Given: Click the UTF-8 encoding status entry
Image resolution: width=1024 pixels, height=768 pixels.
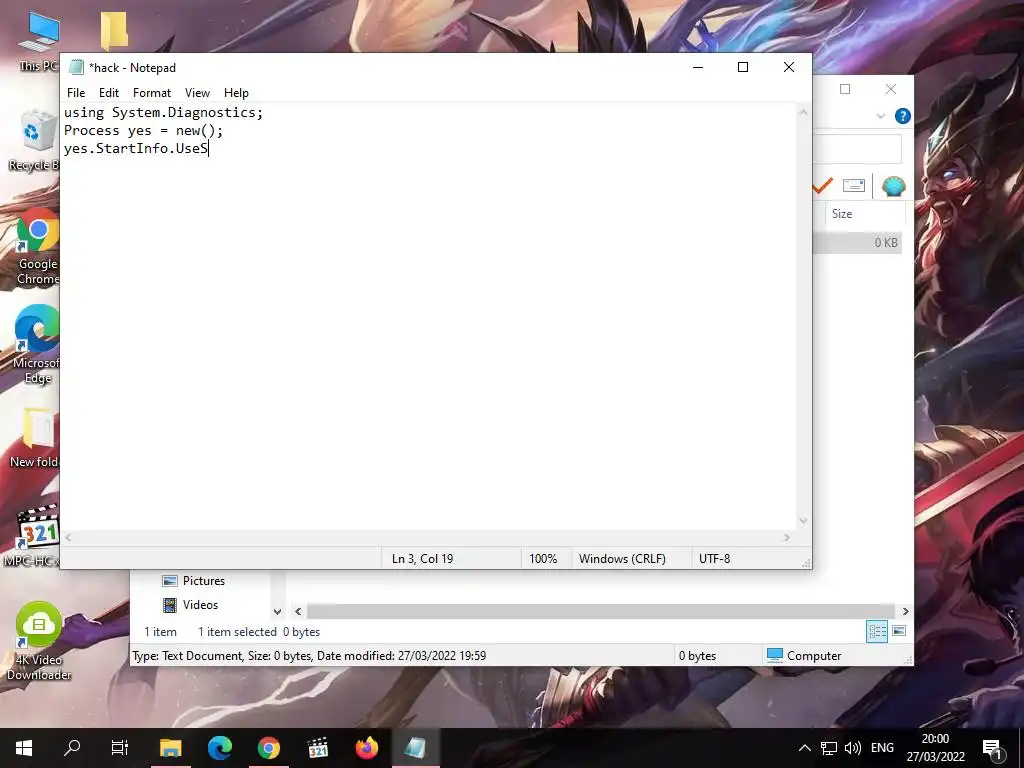Looking at the screenshot, I should click(x=714, y=559).
